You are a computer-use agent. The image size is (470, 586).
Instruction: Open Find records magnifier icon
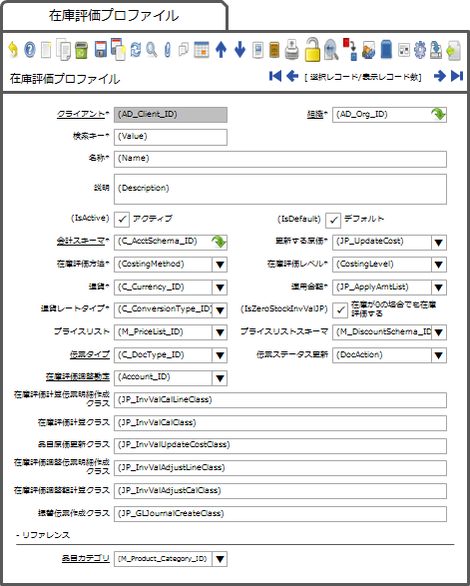point(152,50)
